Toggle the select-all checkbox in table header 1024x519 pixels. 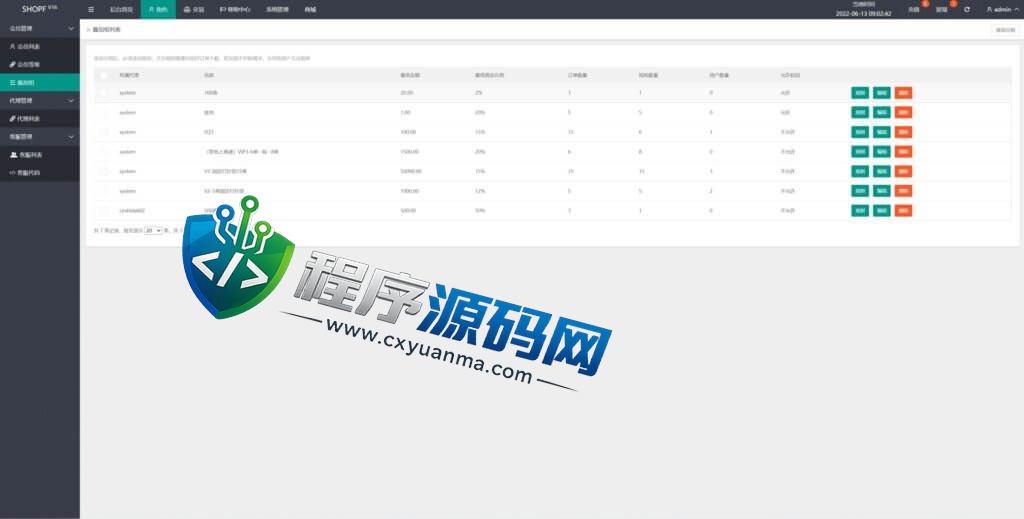coord(103,75)
